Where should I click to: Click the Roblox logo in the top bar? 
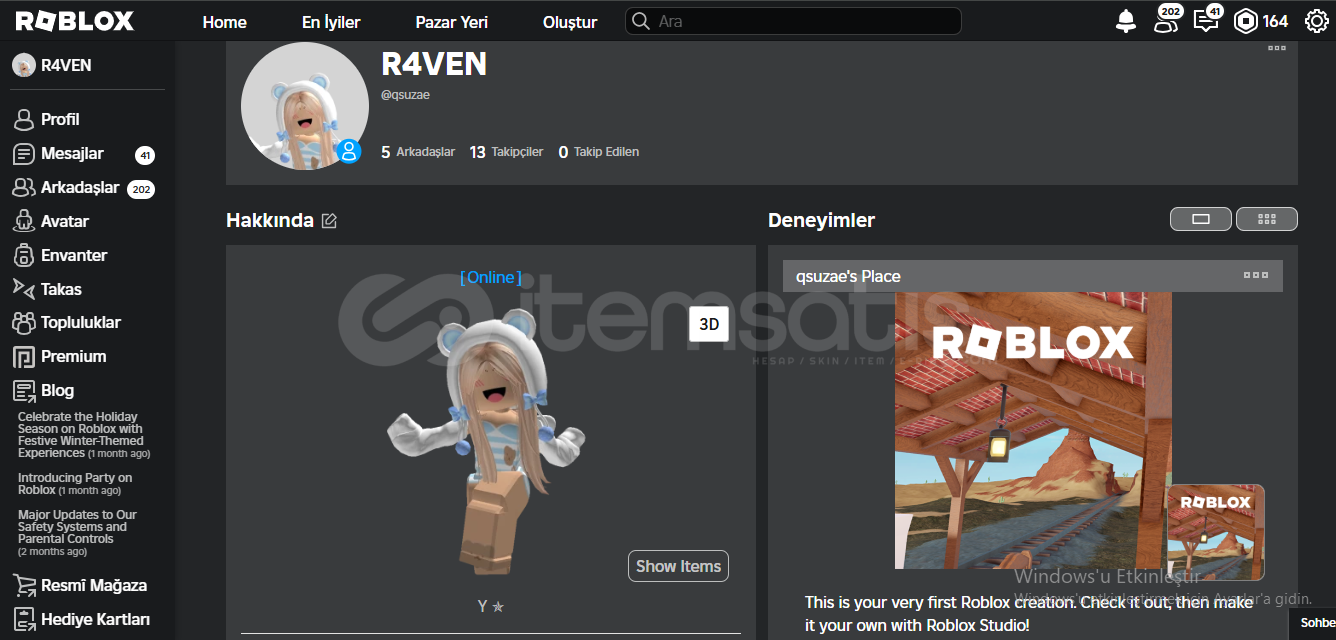tap(74, 21)
